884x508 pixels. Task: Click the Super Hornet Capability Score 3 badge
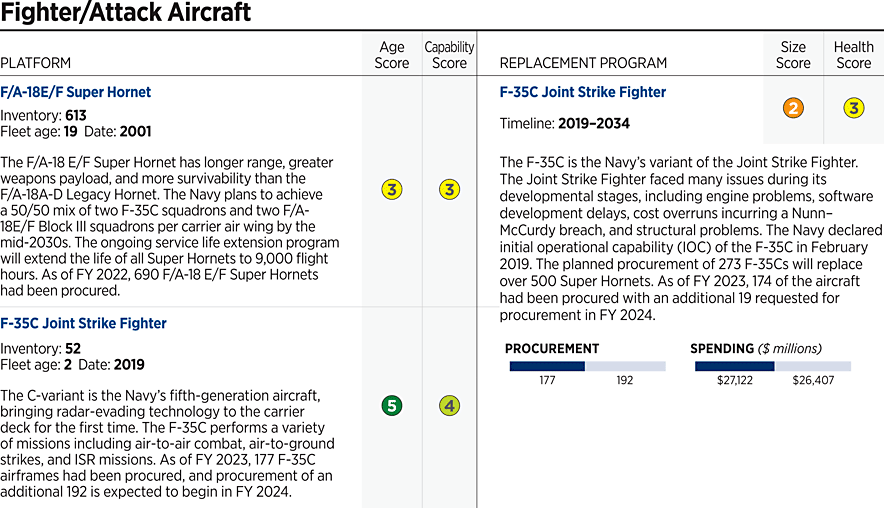(x=450, y=189)
